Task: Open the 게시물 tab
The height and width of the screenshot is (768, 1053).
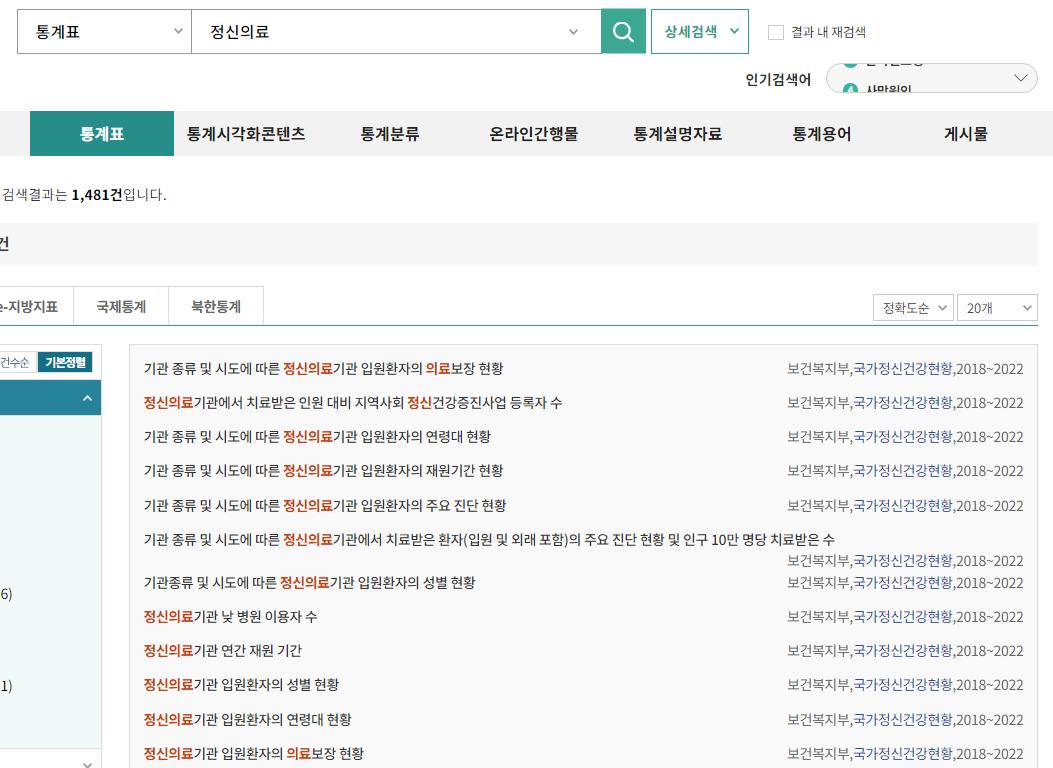Action: pos(966,134)
